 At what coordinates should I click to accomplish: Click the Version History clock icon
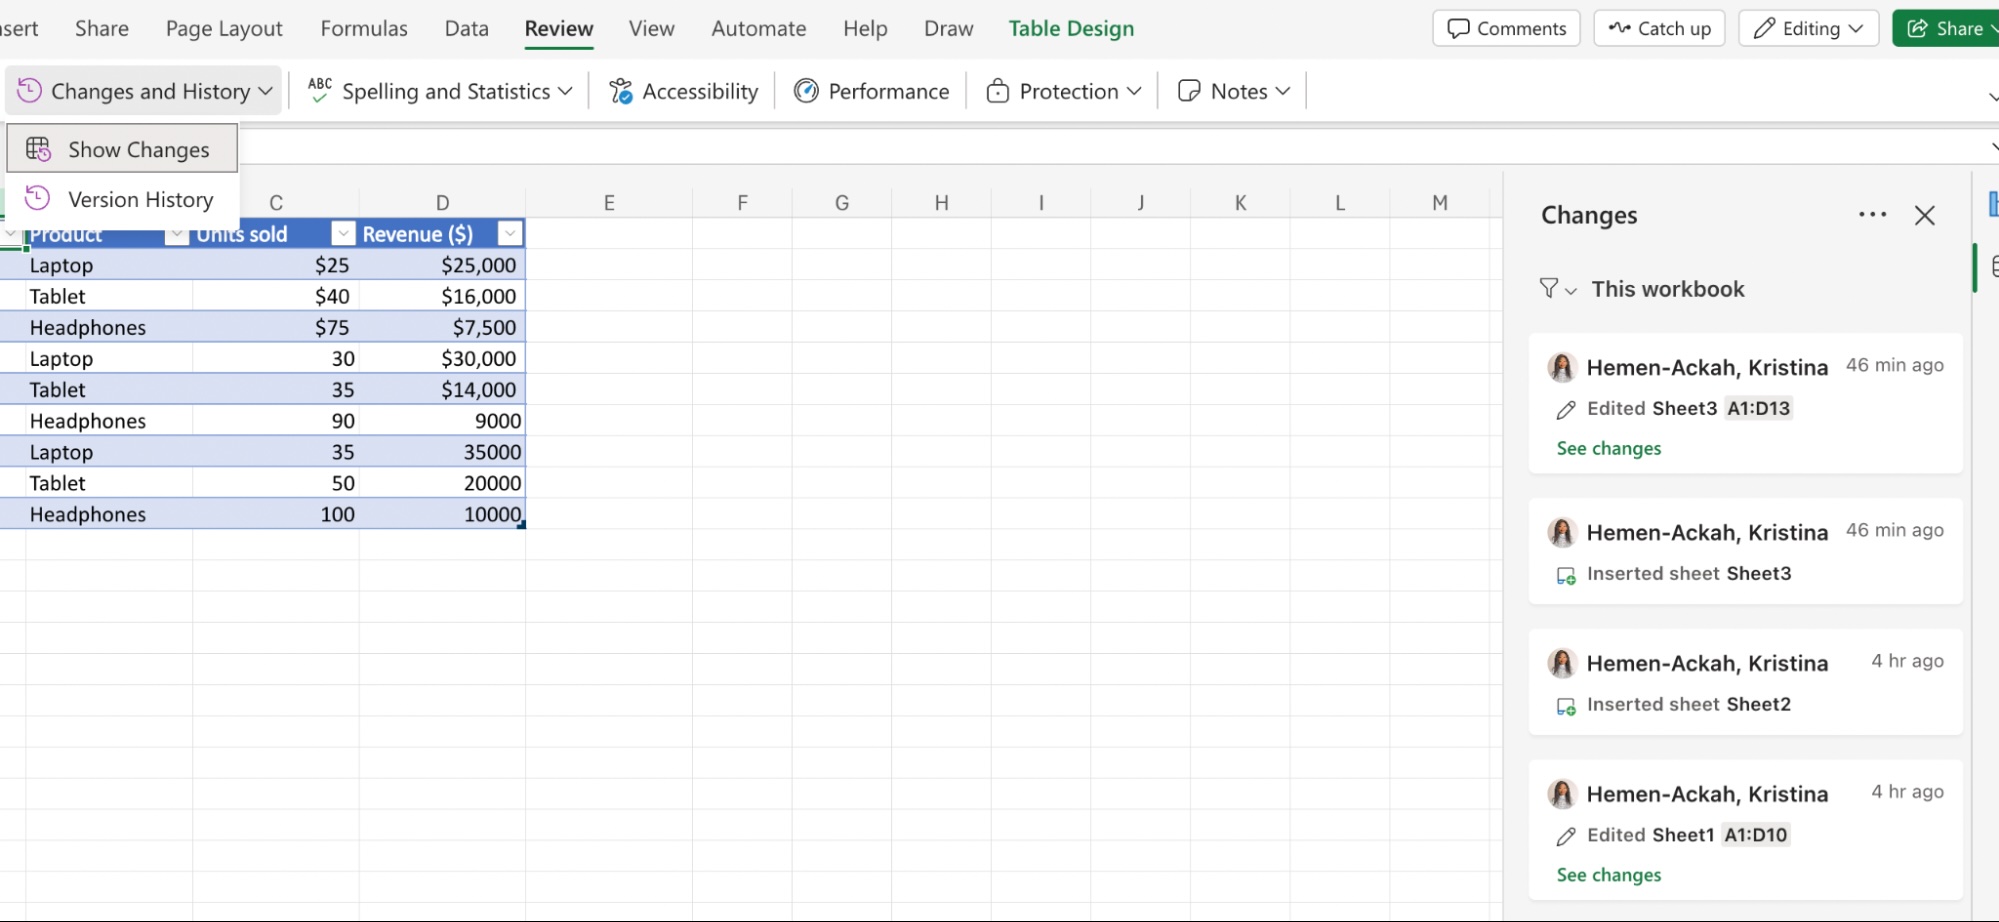(x=38, y=198)
